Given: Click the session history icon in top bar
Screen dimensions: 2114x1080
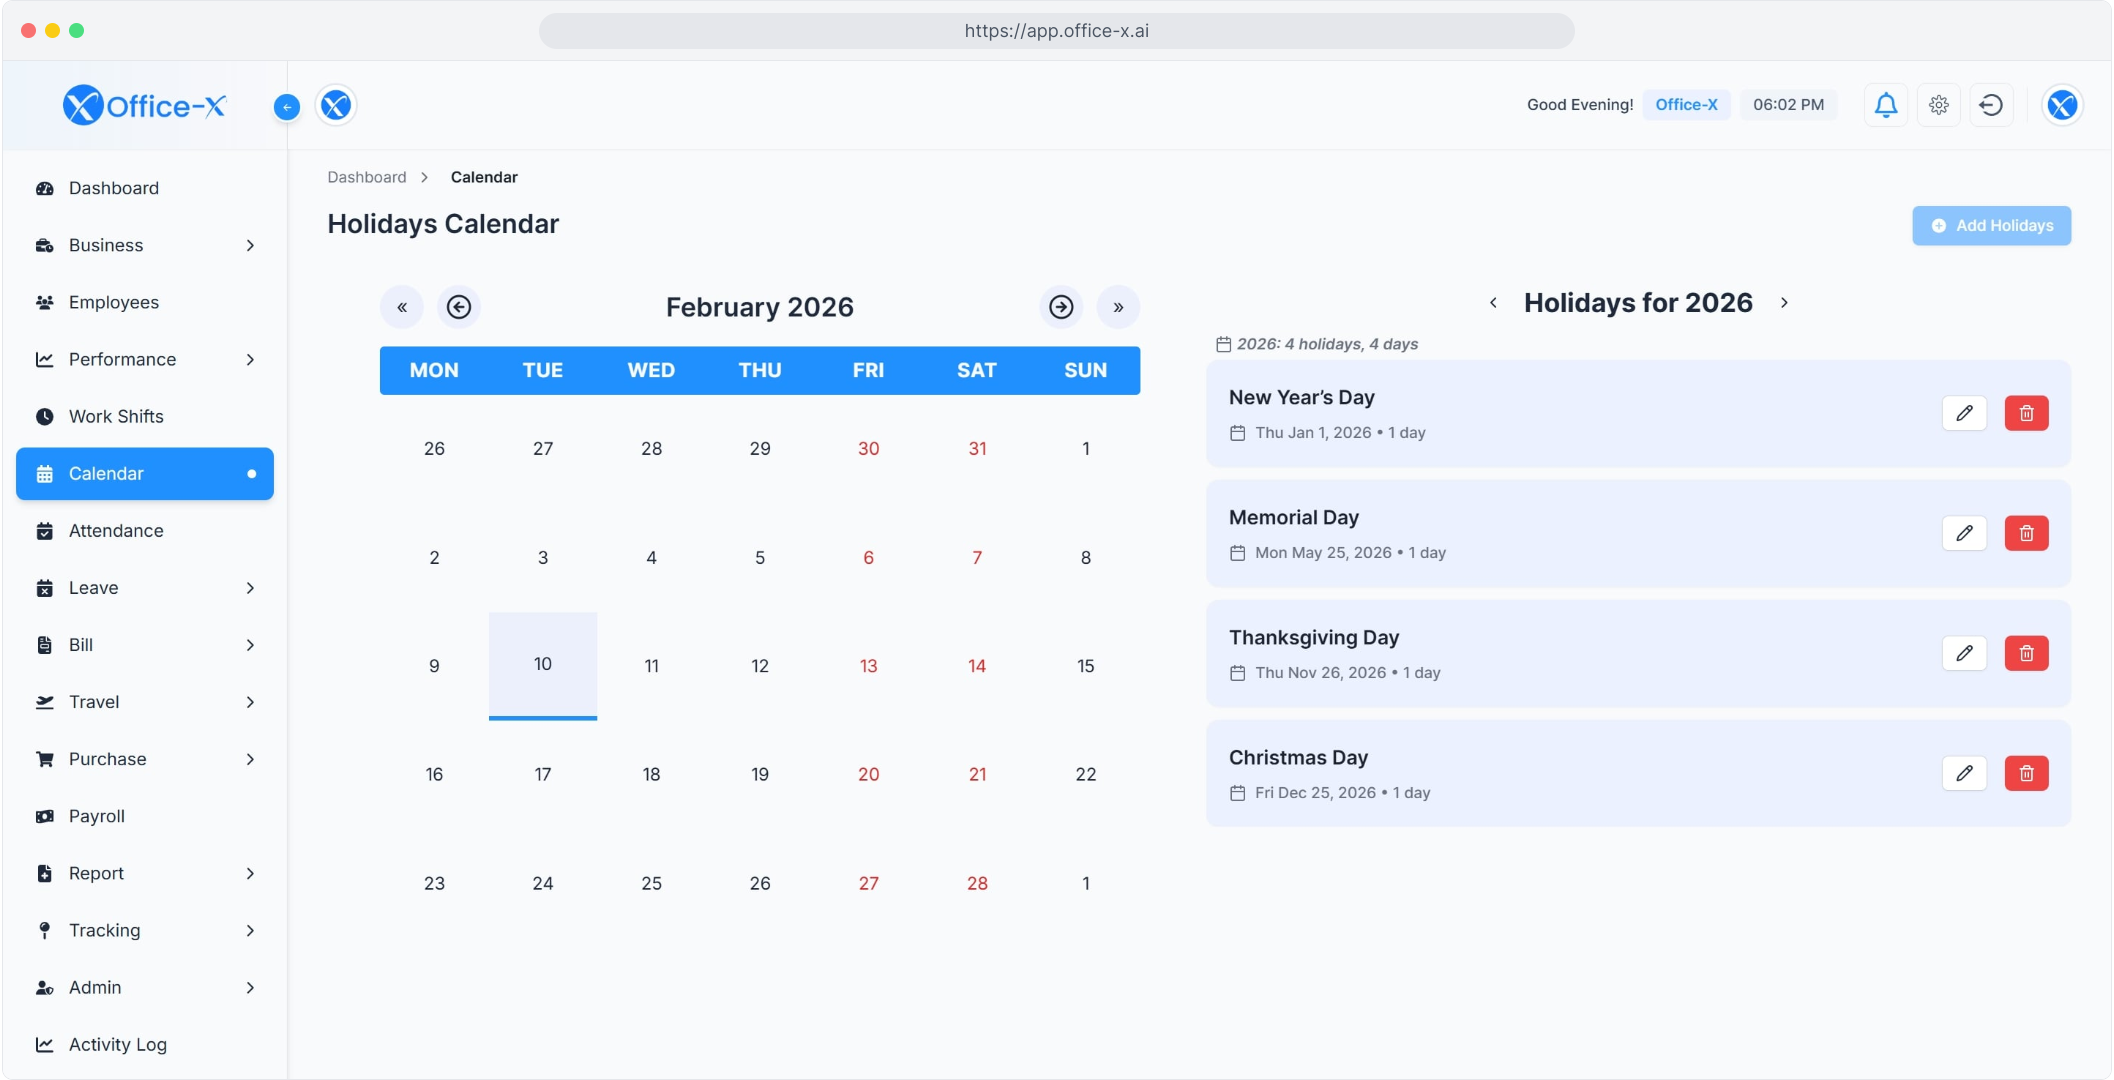Looking at the screenshot, I should point(1991,105).
